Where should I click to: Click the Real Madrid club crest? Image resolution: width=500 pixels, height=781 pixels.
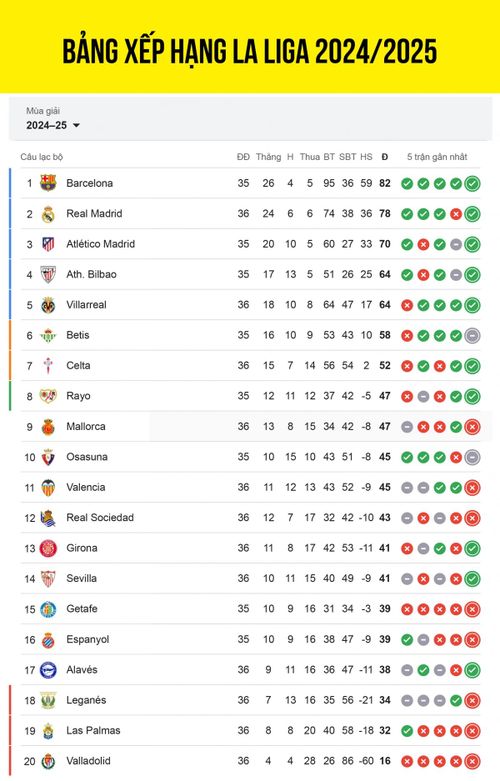[x=48, y=214]
